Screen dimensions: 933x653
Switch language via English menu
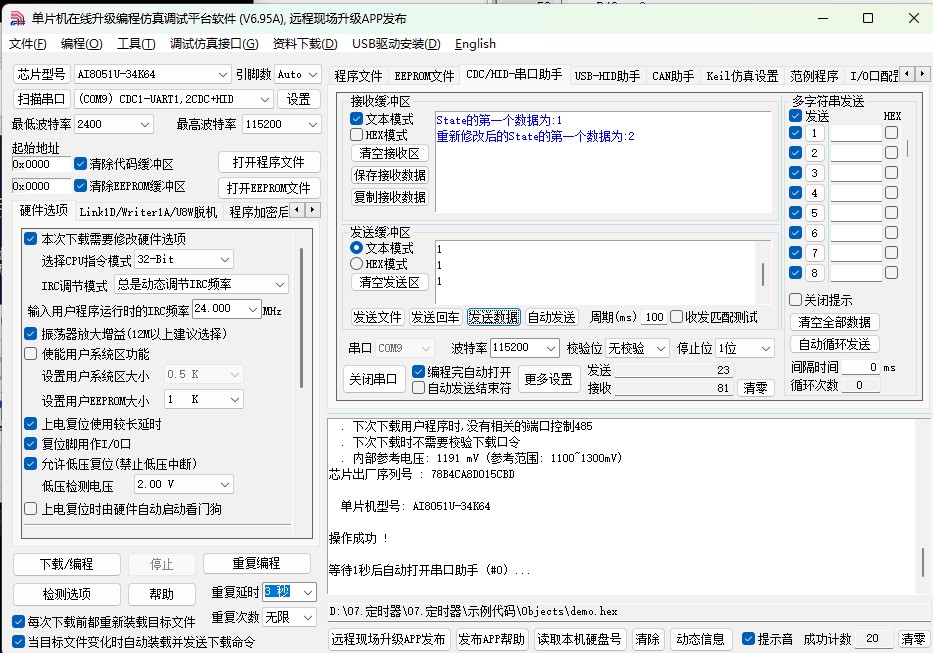tap(475, 43)
